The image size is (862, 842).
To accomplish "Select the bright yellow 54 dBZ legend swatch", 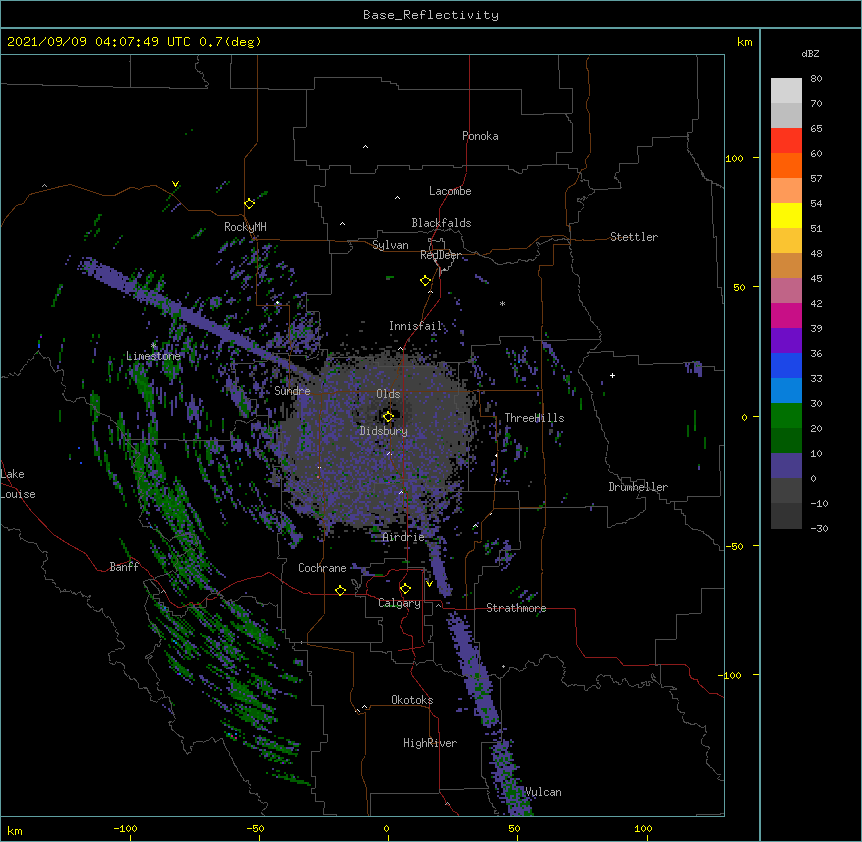I will point(786,215).
